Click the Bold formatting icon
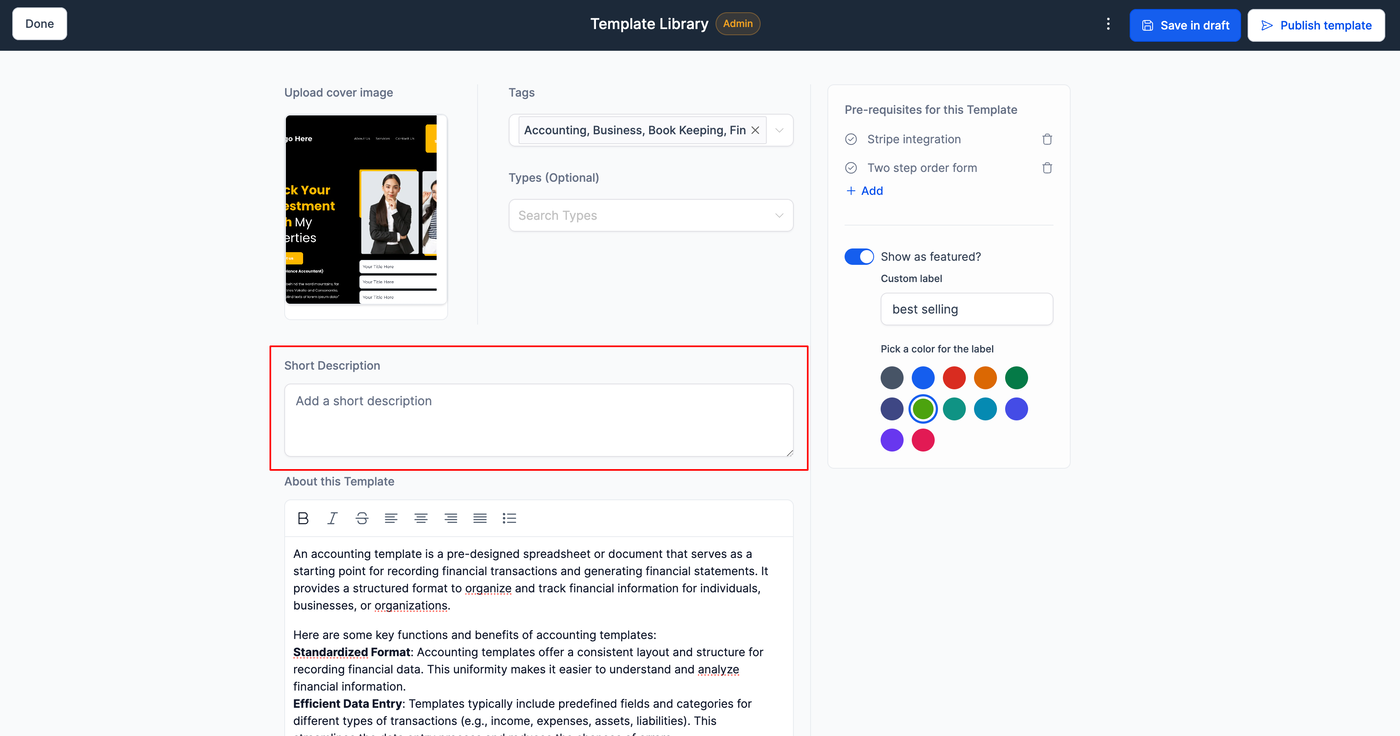This screenshot has width=1400, height=736. click(x=303, y=518)
